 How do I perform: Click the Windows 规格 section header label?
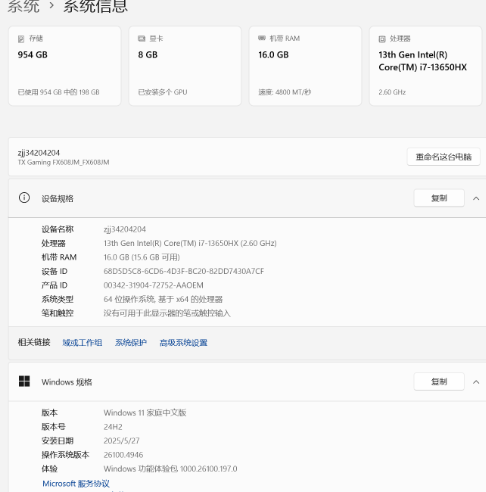click(x=67, y=382)
